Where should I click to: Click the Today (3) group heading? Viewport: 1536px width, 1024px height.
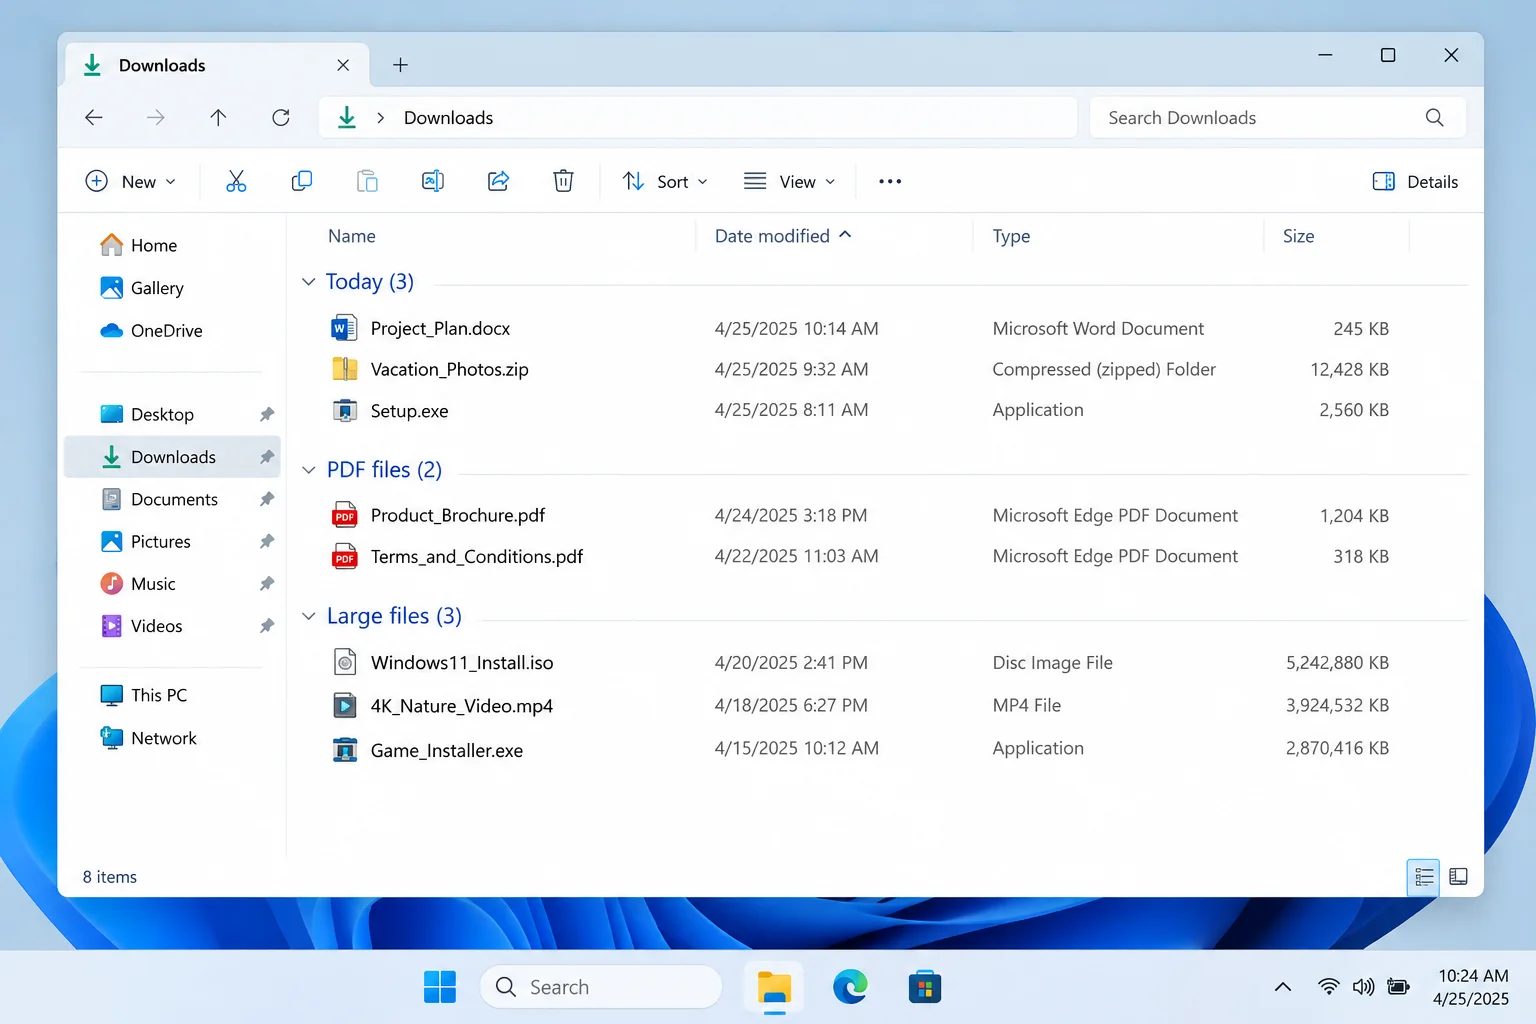click(x=369, y=282)
